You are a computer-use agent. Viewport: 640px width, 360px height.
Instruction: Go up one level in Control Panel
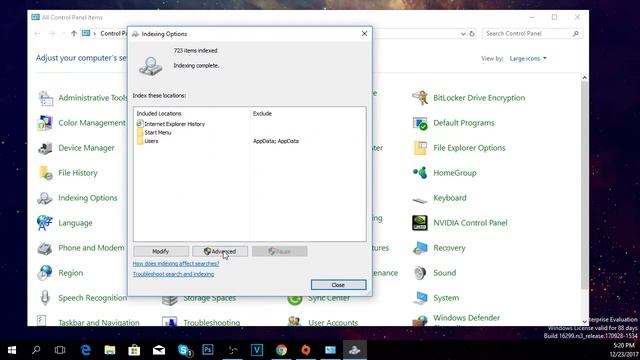[74, 33]
